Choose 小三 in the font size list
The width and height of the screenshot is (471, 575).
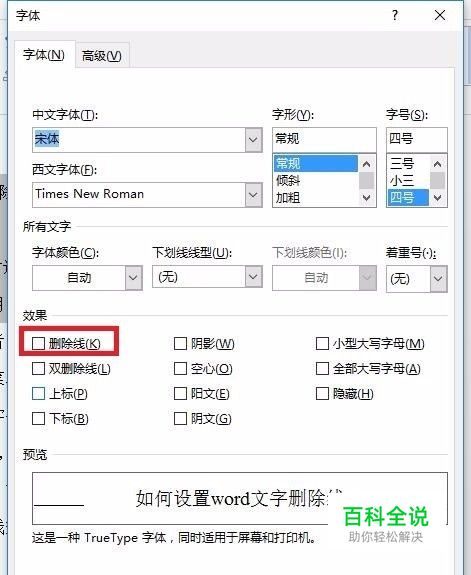(402, 180)
